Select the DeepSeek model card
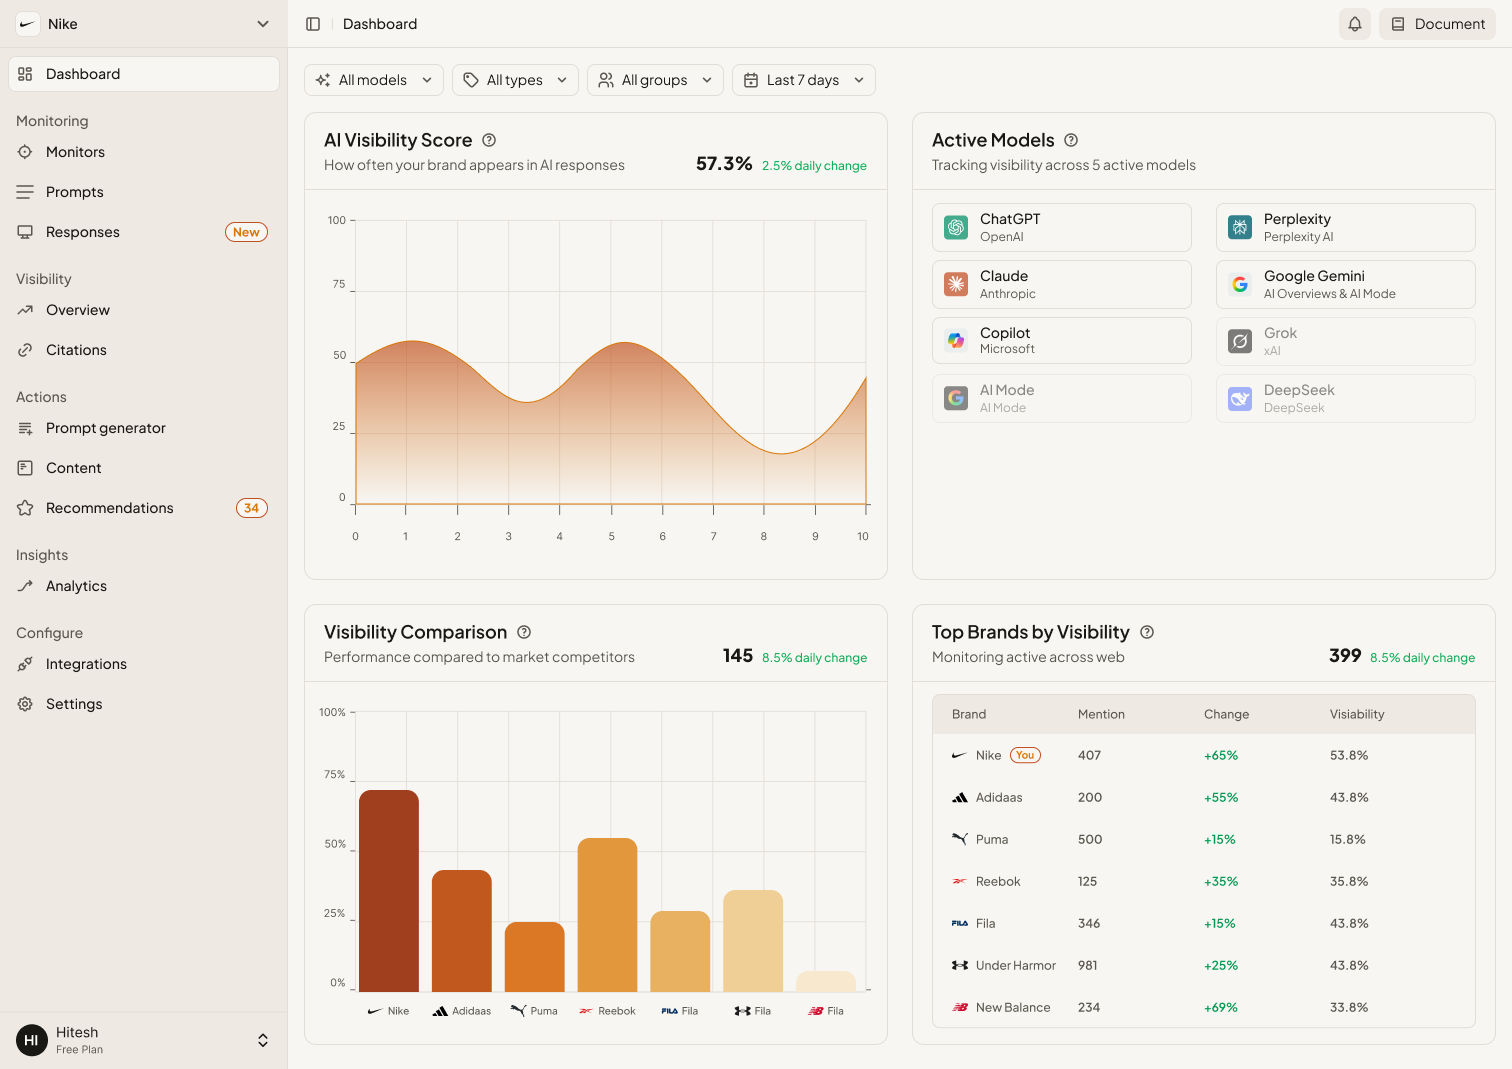Screen dimensions: 1512x1069 click(1346, 399)
